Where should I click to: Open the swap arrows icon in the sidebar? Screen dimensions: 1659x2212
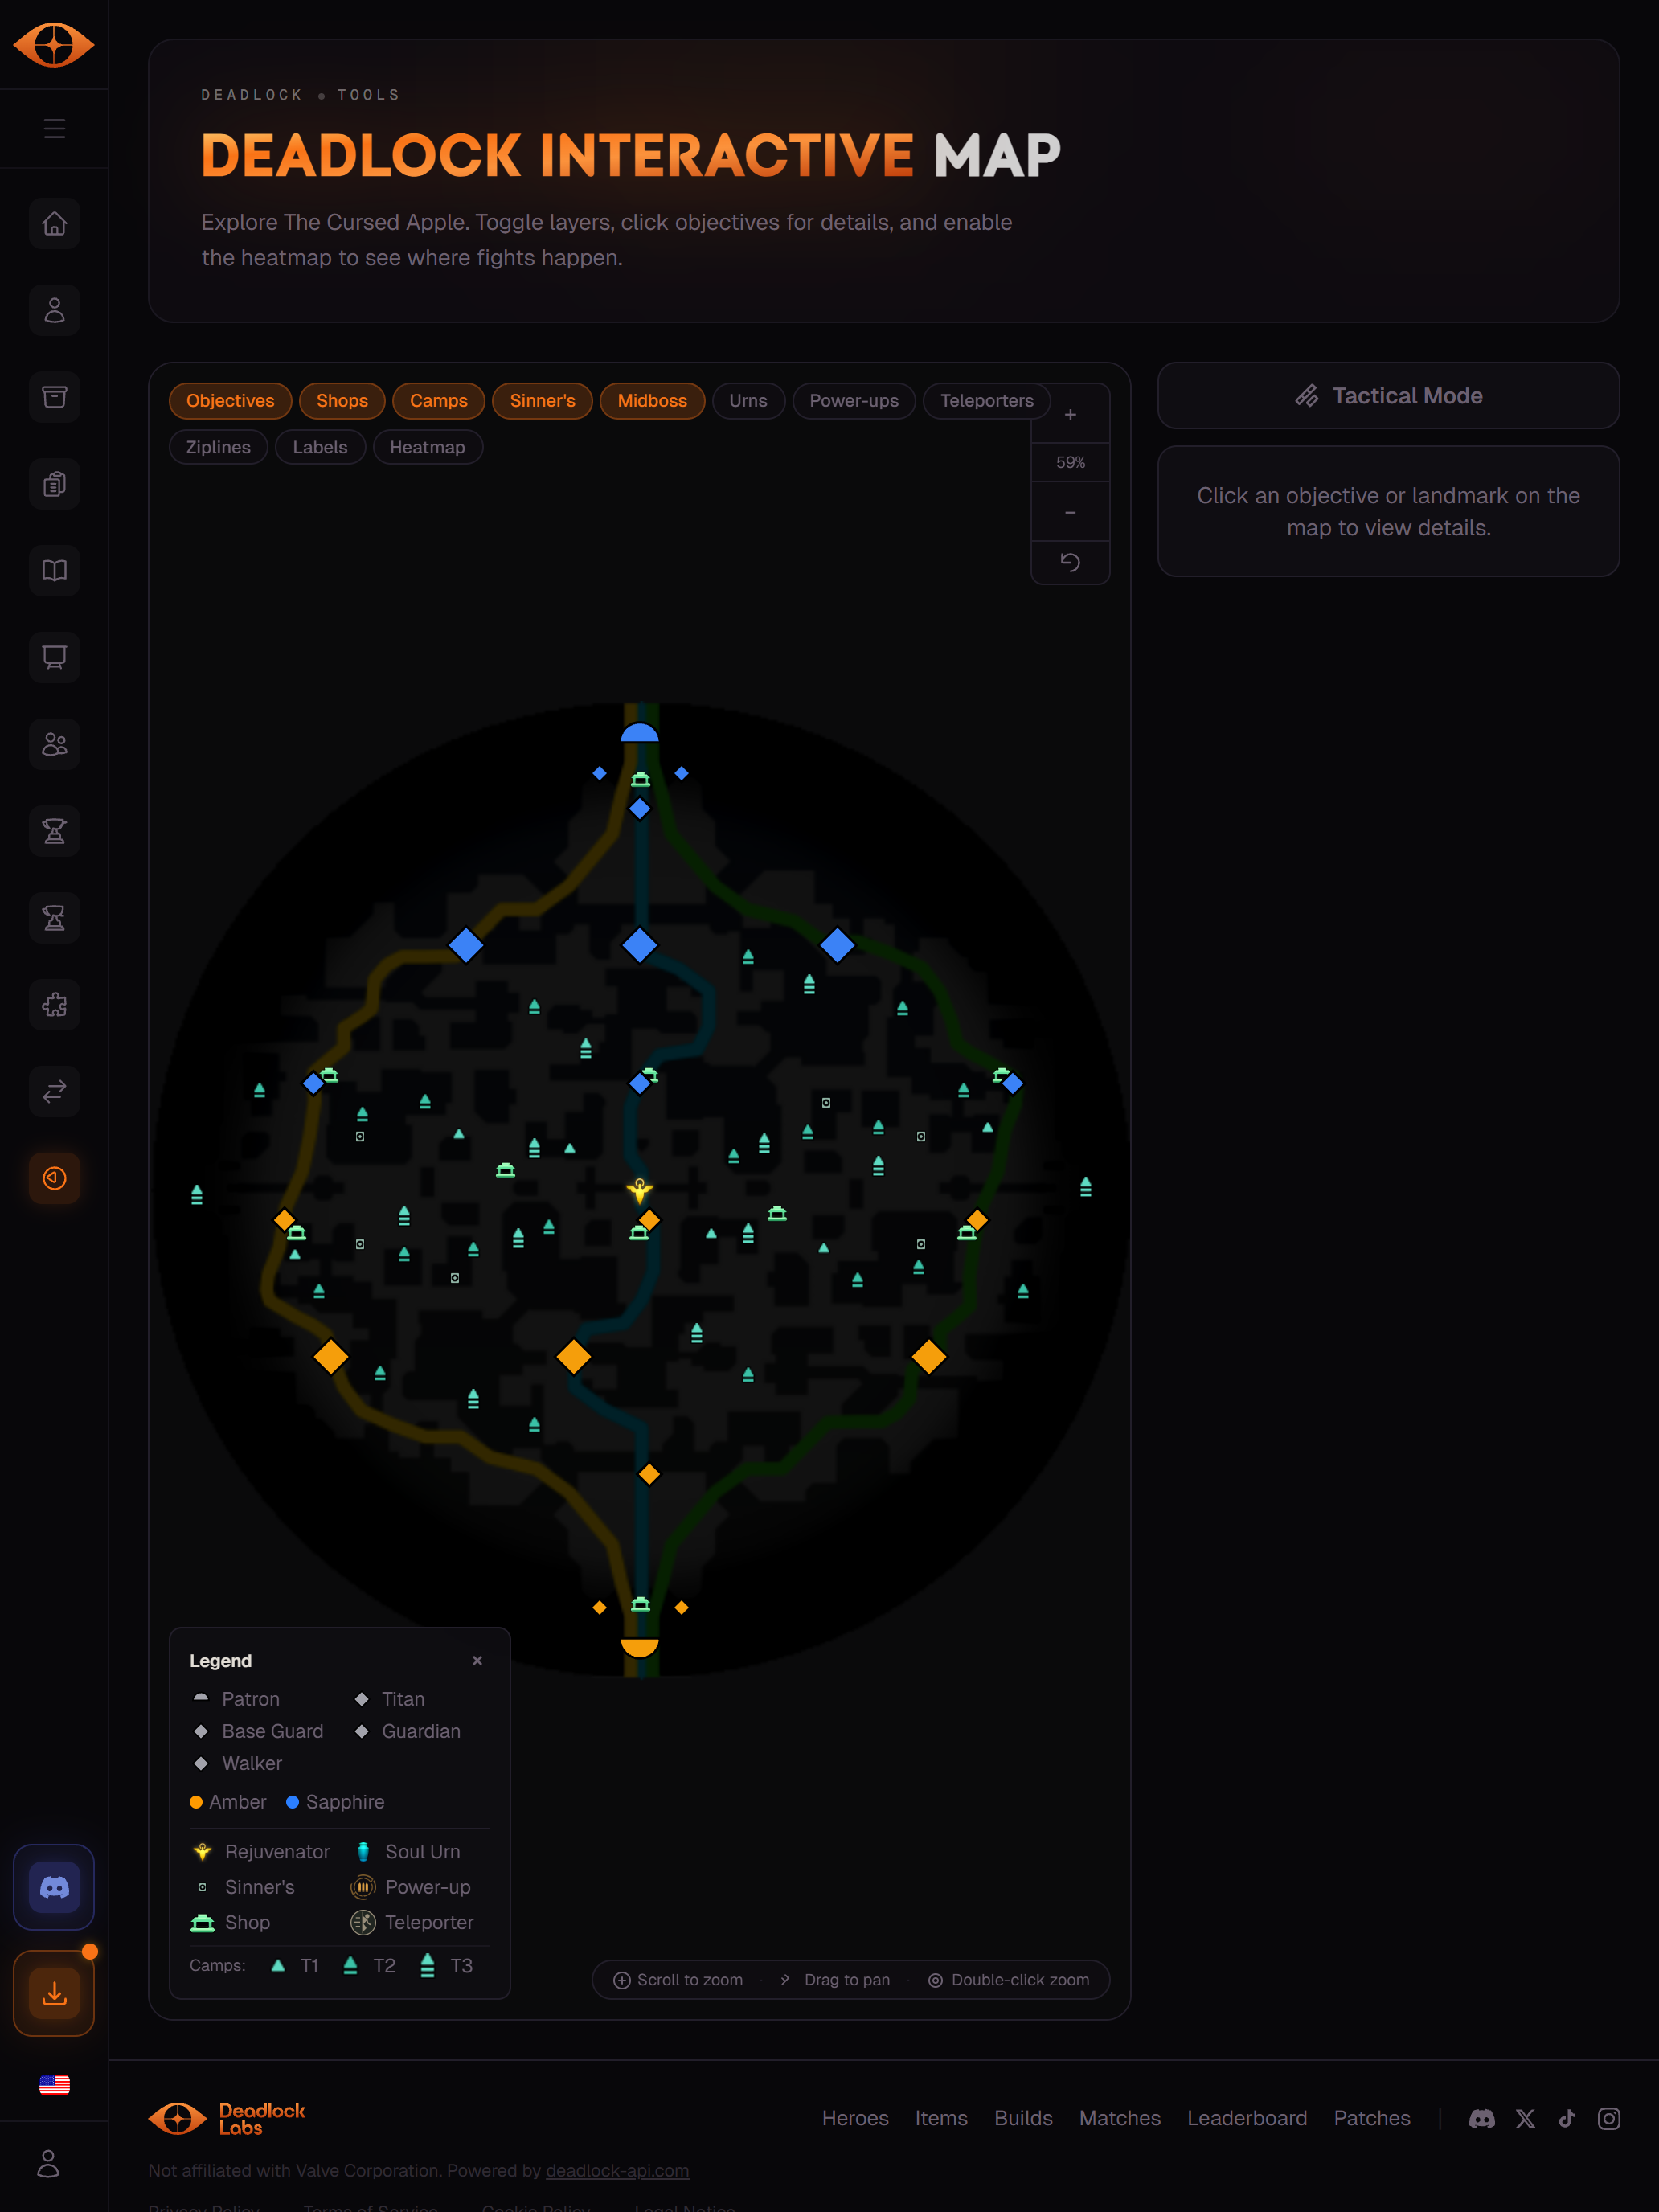[54, 1091]
